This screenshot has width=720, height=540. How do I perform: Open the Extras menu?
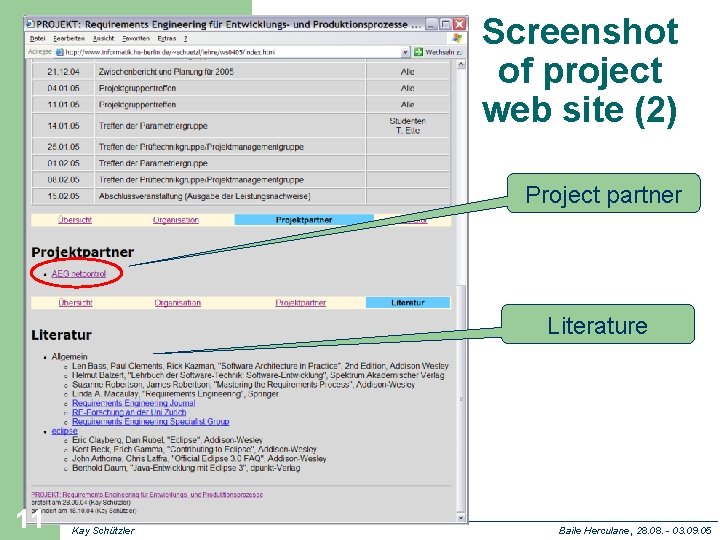167,39
